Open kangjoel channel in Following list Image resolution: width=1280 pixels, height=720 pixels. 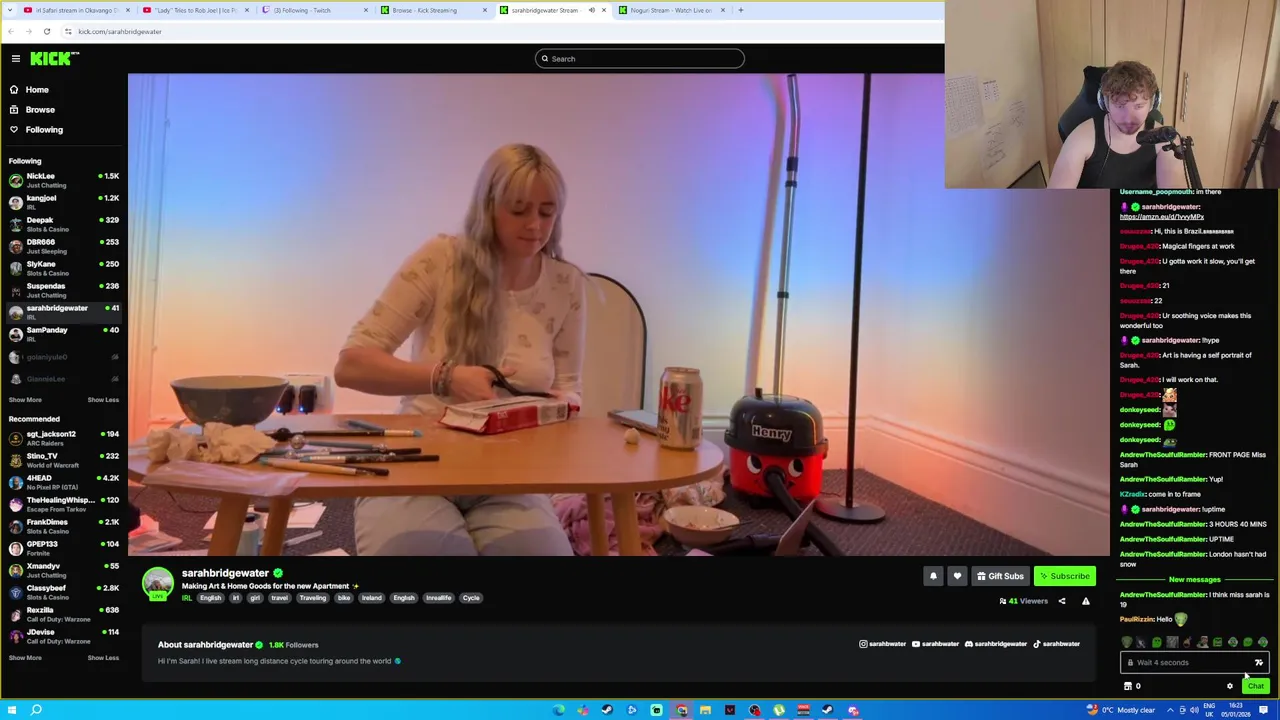[63, 202]
